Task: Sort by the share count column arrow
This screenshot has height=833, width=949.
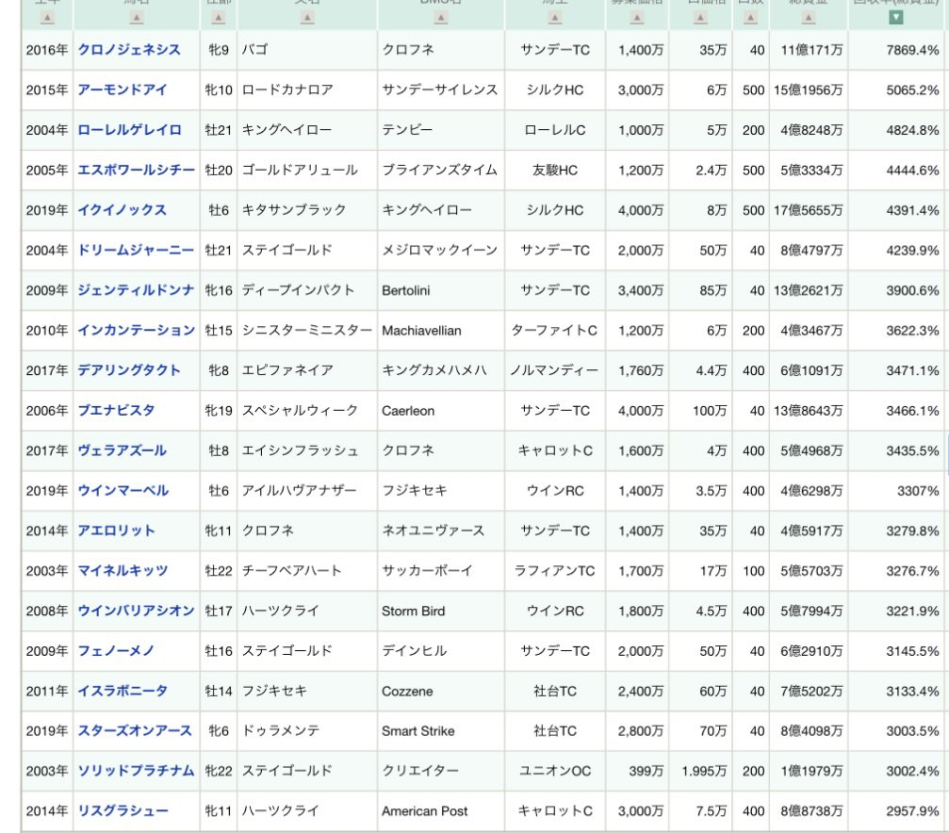Action: [x=750, y=18]
